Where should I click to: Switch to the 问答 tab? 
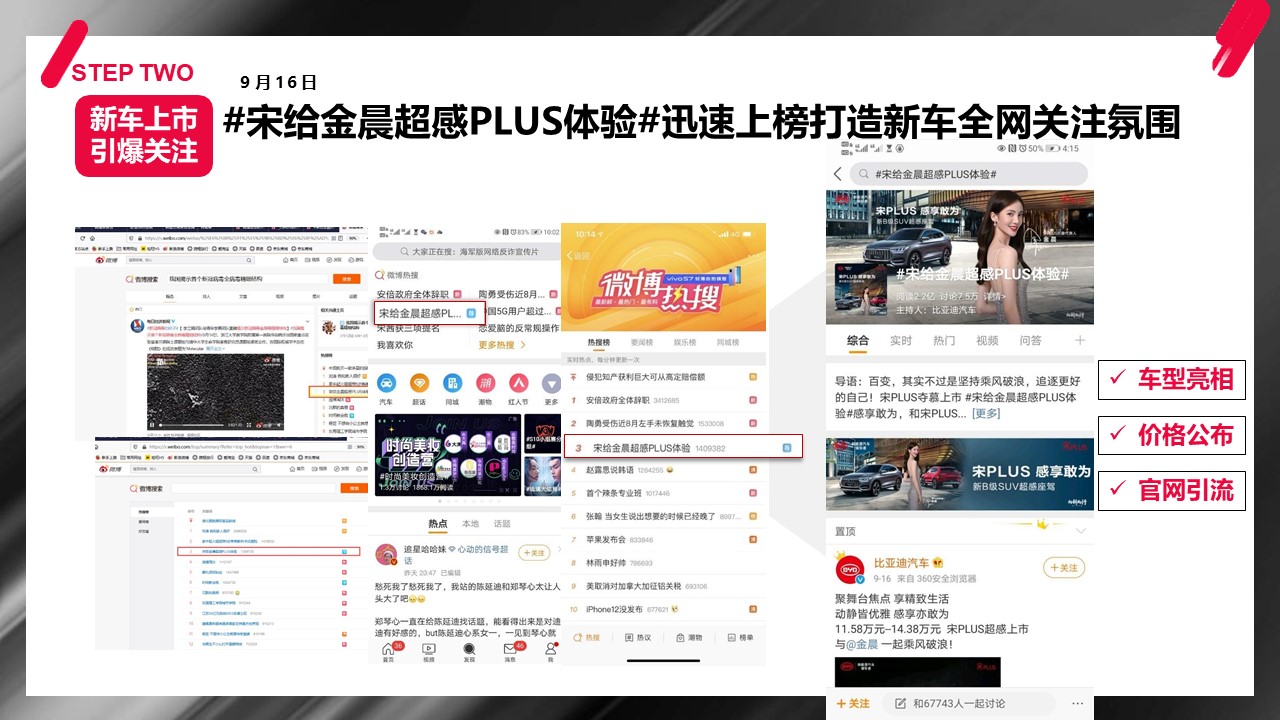pos(1030,341)
